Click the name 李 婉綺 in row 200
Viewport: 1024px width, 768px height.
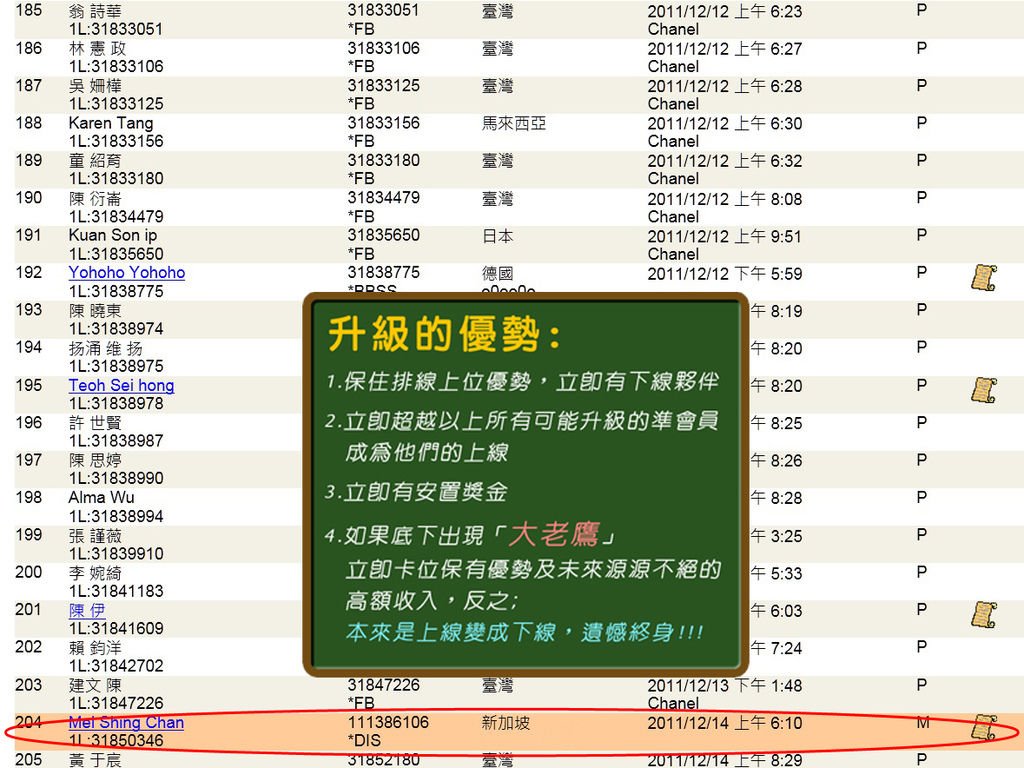click(x=95, y=573)
